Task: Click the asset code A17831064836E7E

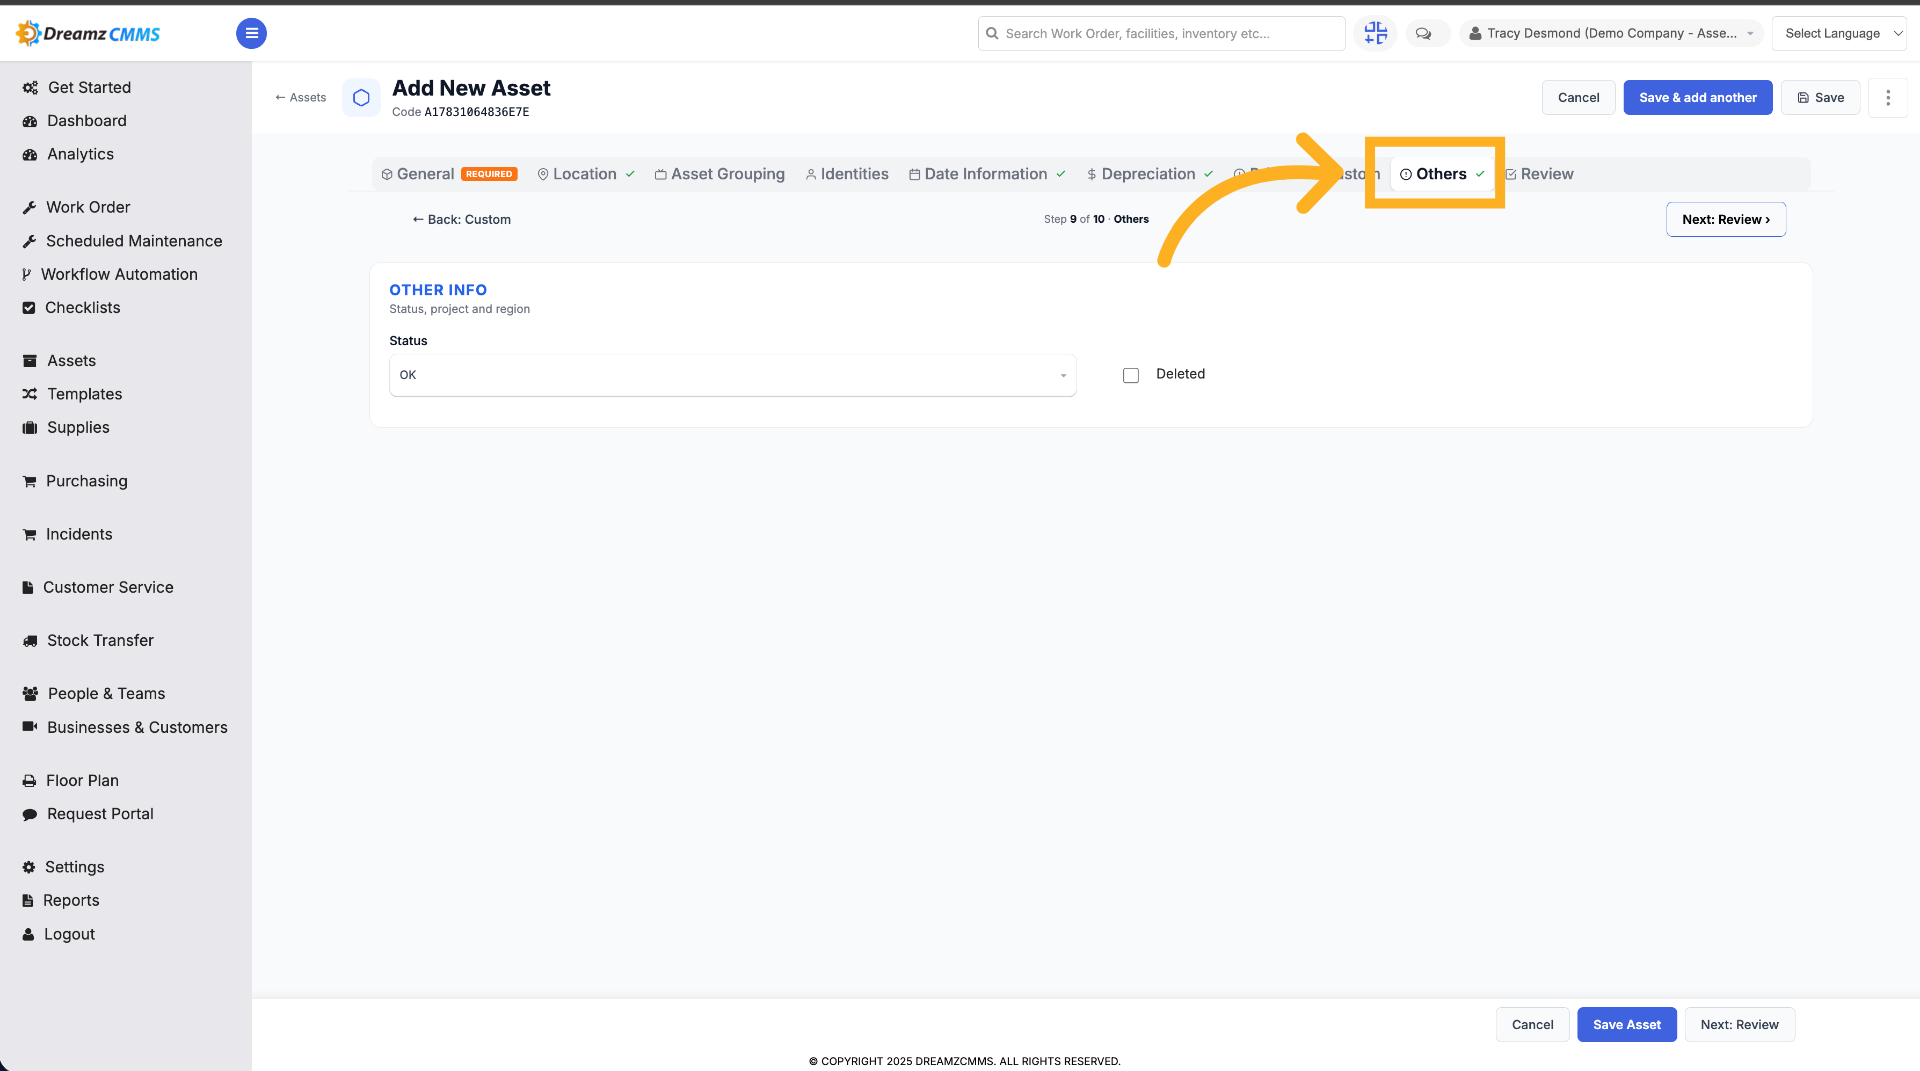Action: [477, 113]
